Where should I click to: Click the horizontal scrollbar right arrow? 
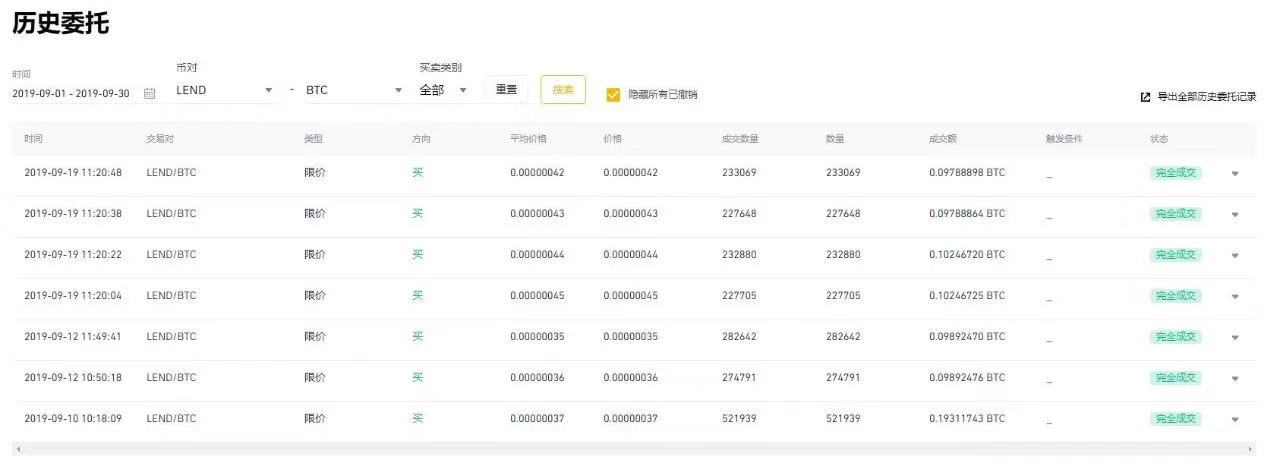click(1250, 449)
